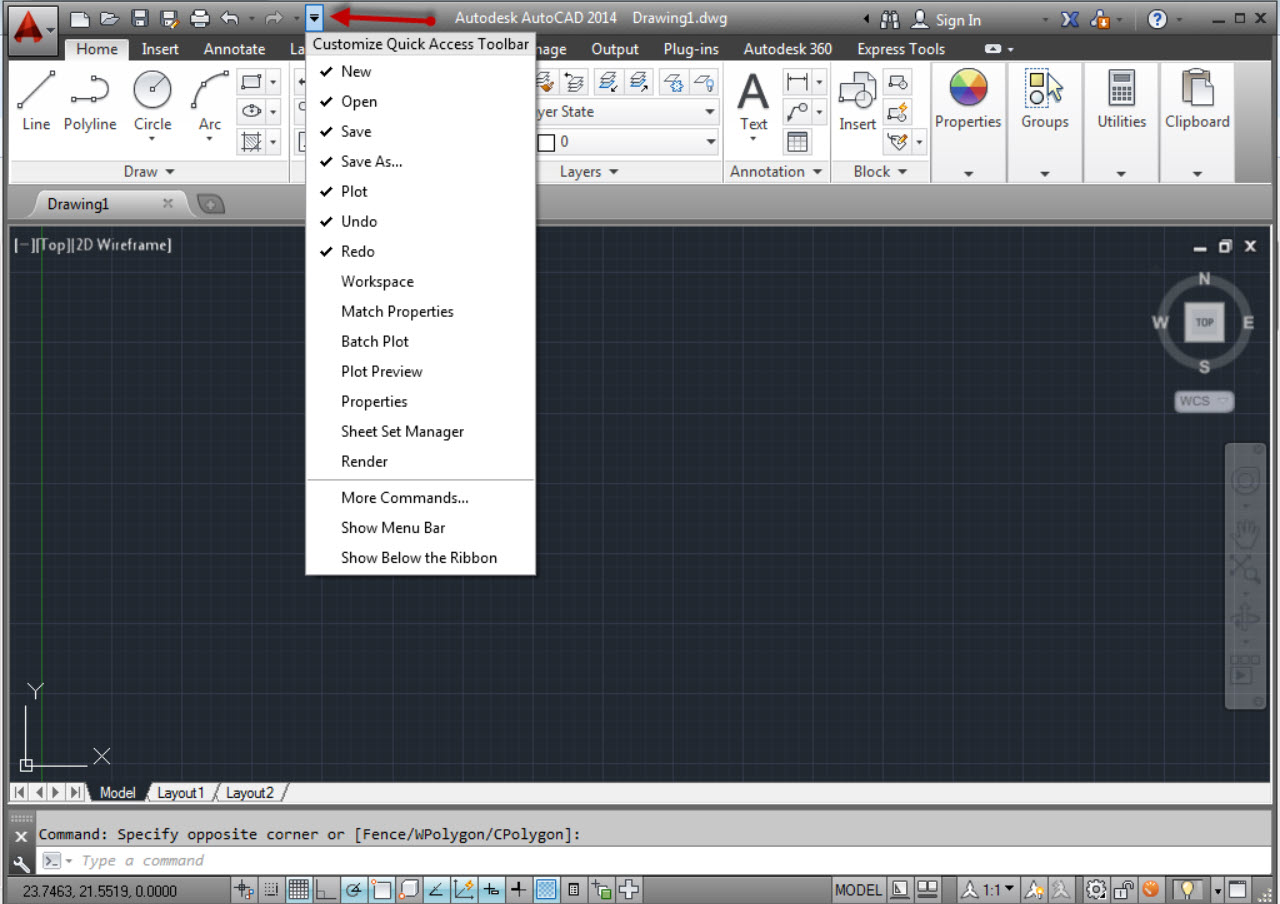The height and width of the screenshot is (904, 1280).
Task: Click the [2D Wireframe] visual style control
Action: [x=121, y=245]
